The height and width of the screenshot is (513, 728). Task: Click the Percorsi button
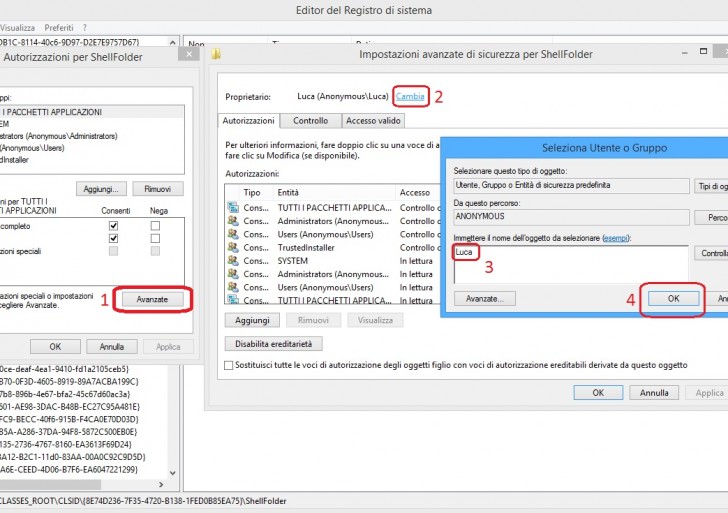pos(711,217)
